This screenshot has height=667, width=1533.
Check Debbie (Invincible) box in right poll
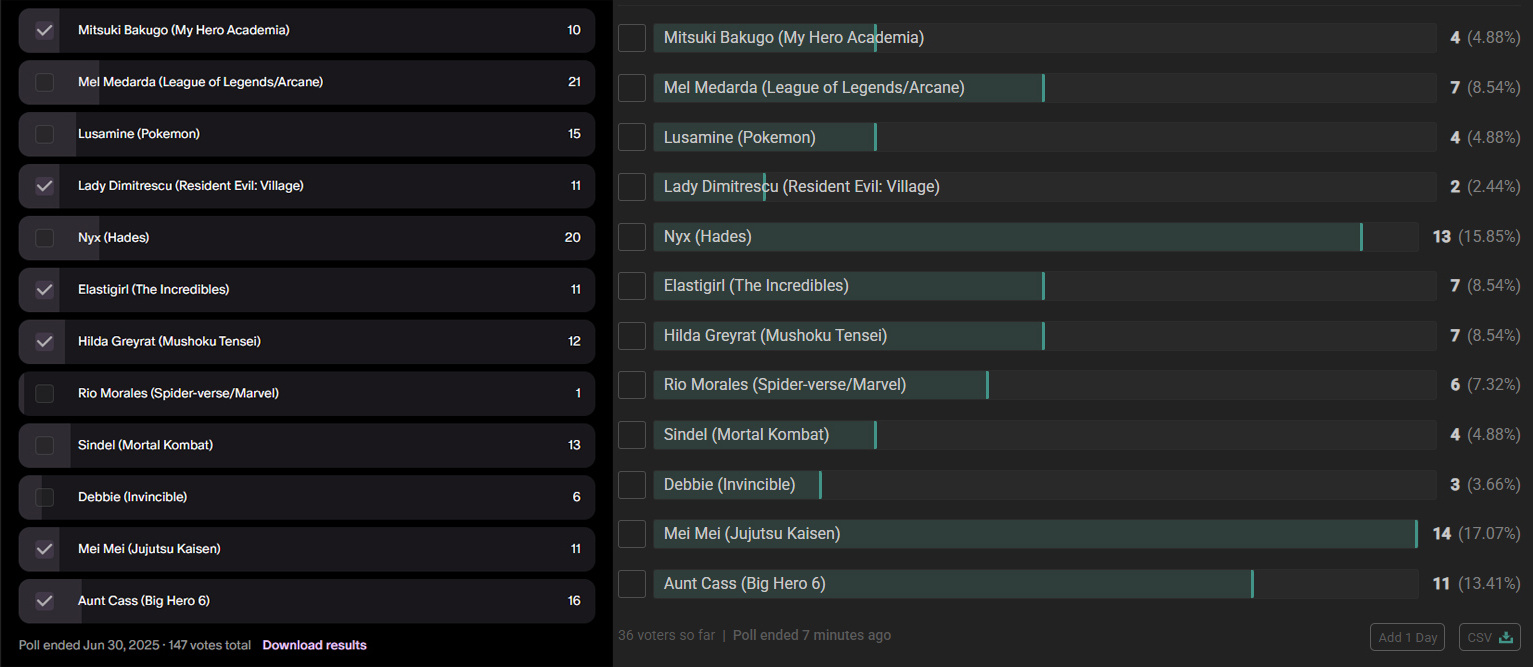[632, 485]
